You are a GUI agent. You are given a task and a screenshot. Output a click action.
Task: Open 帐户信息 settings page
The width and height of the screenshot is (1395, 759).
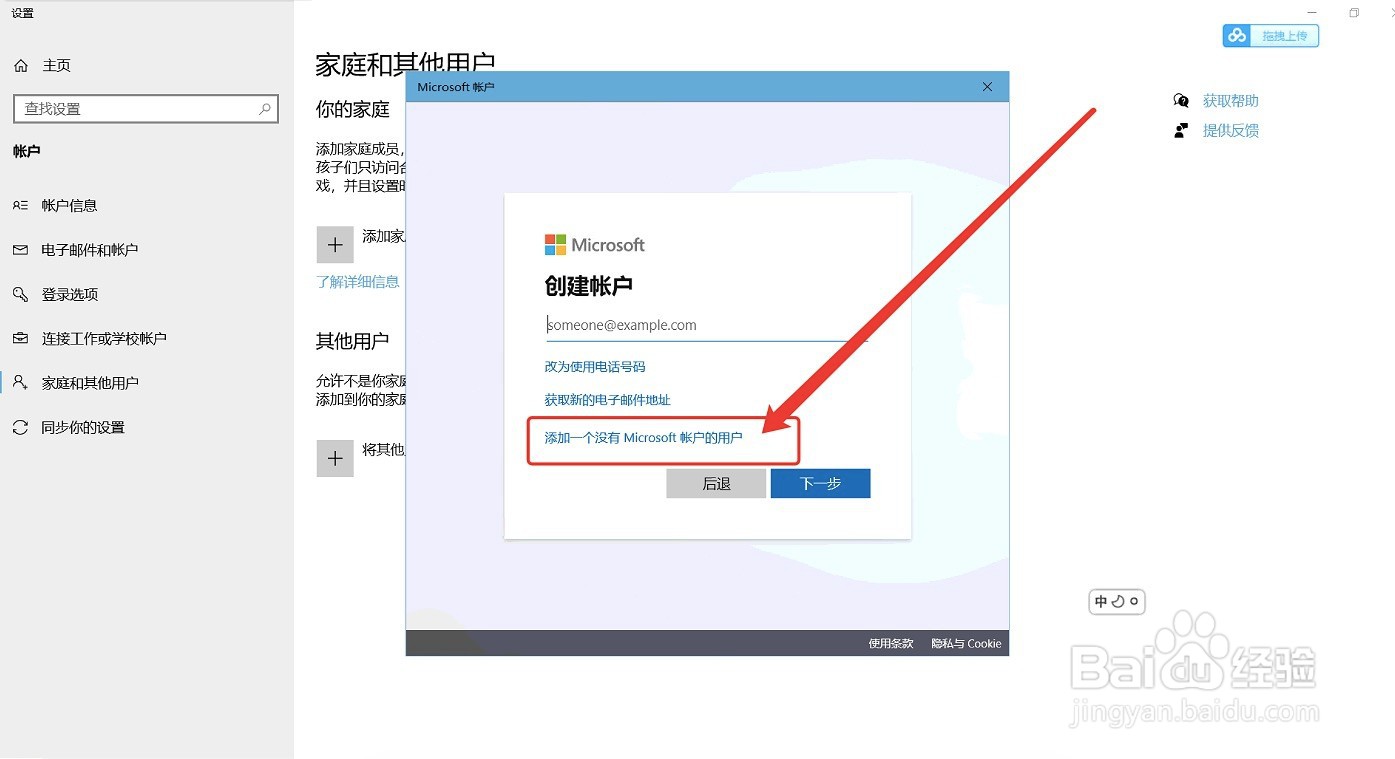[70, 205]
